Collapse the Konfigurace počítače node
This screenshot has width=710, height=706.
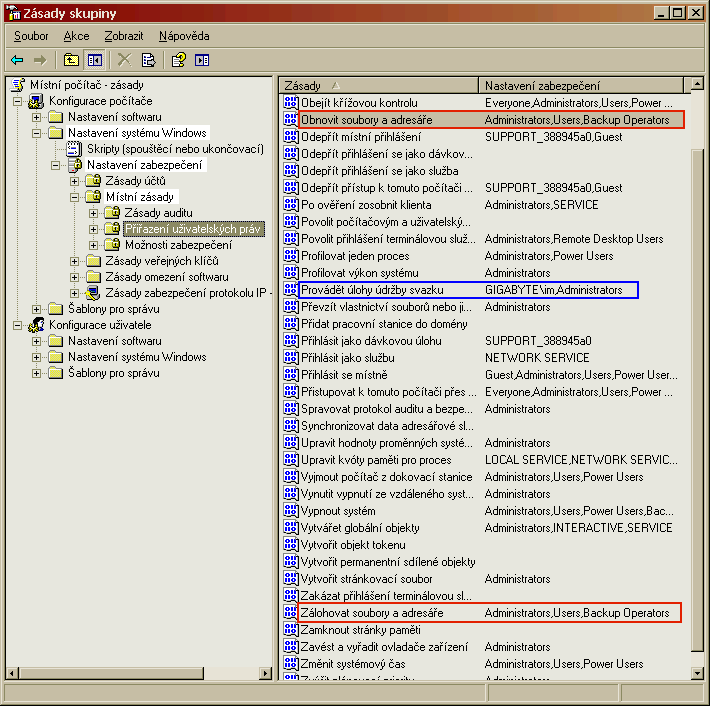coord(18,101)
